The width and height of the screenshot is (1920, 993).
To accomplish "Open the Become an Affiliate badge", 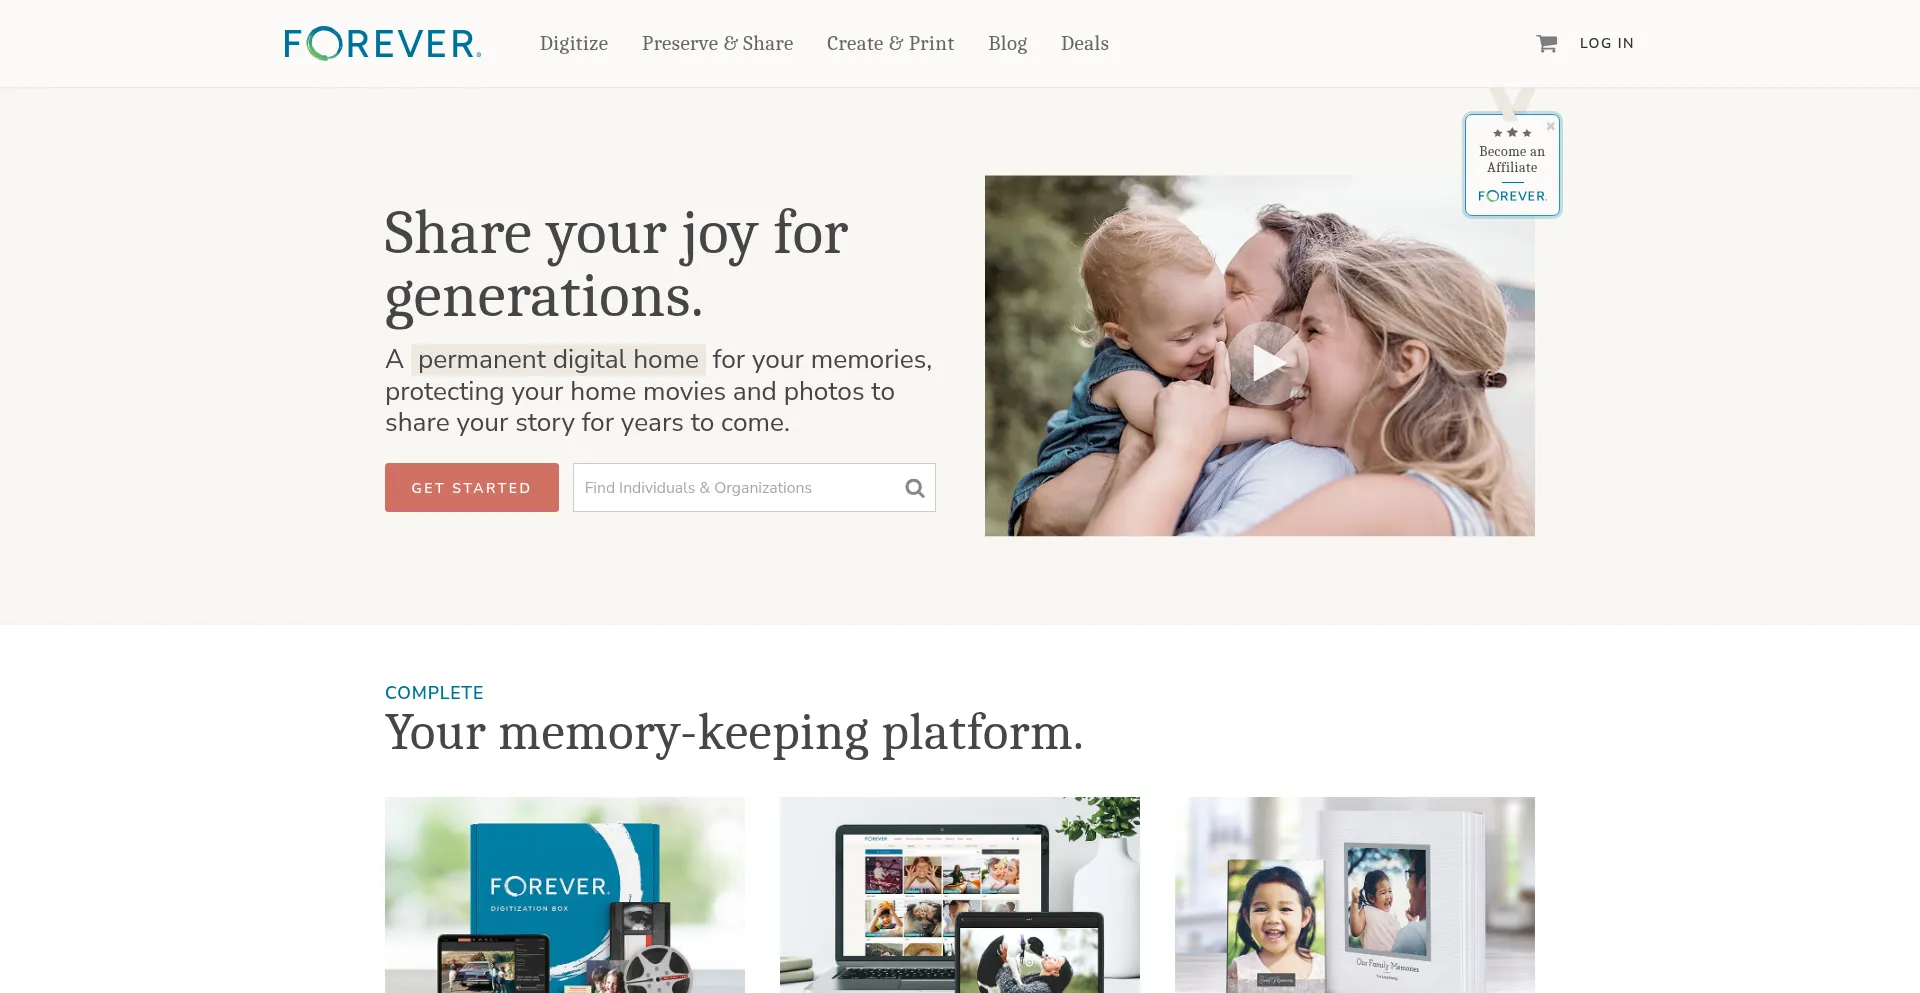I will click(x=1512, y=166).
